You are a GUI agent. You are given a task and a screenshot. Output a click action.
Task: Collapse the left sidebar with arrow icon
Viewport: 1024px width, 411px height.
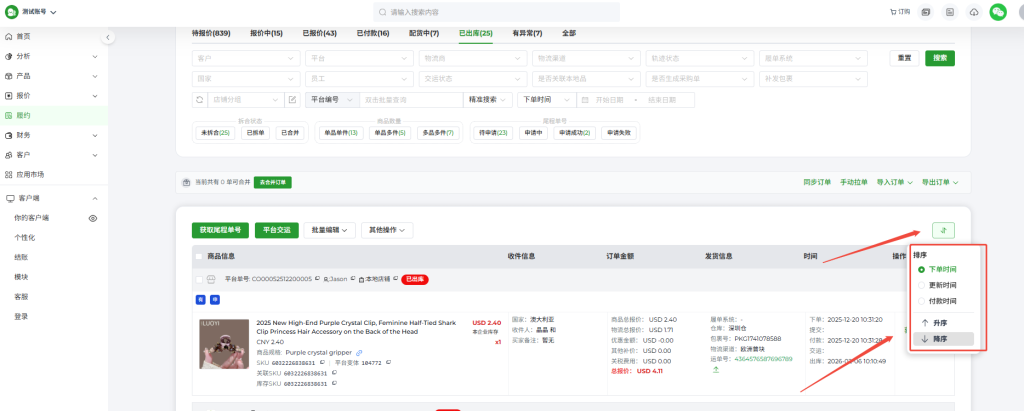point(108,37)
